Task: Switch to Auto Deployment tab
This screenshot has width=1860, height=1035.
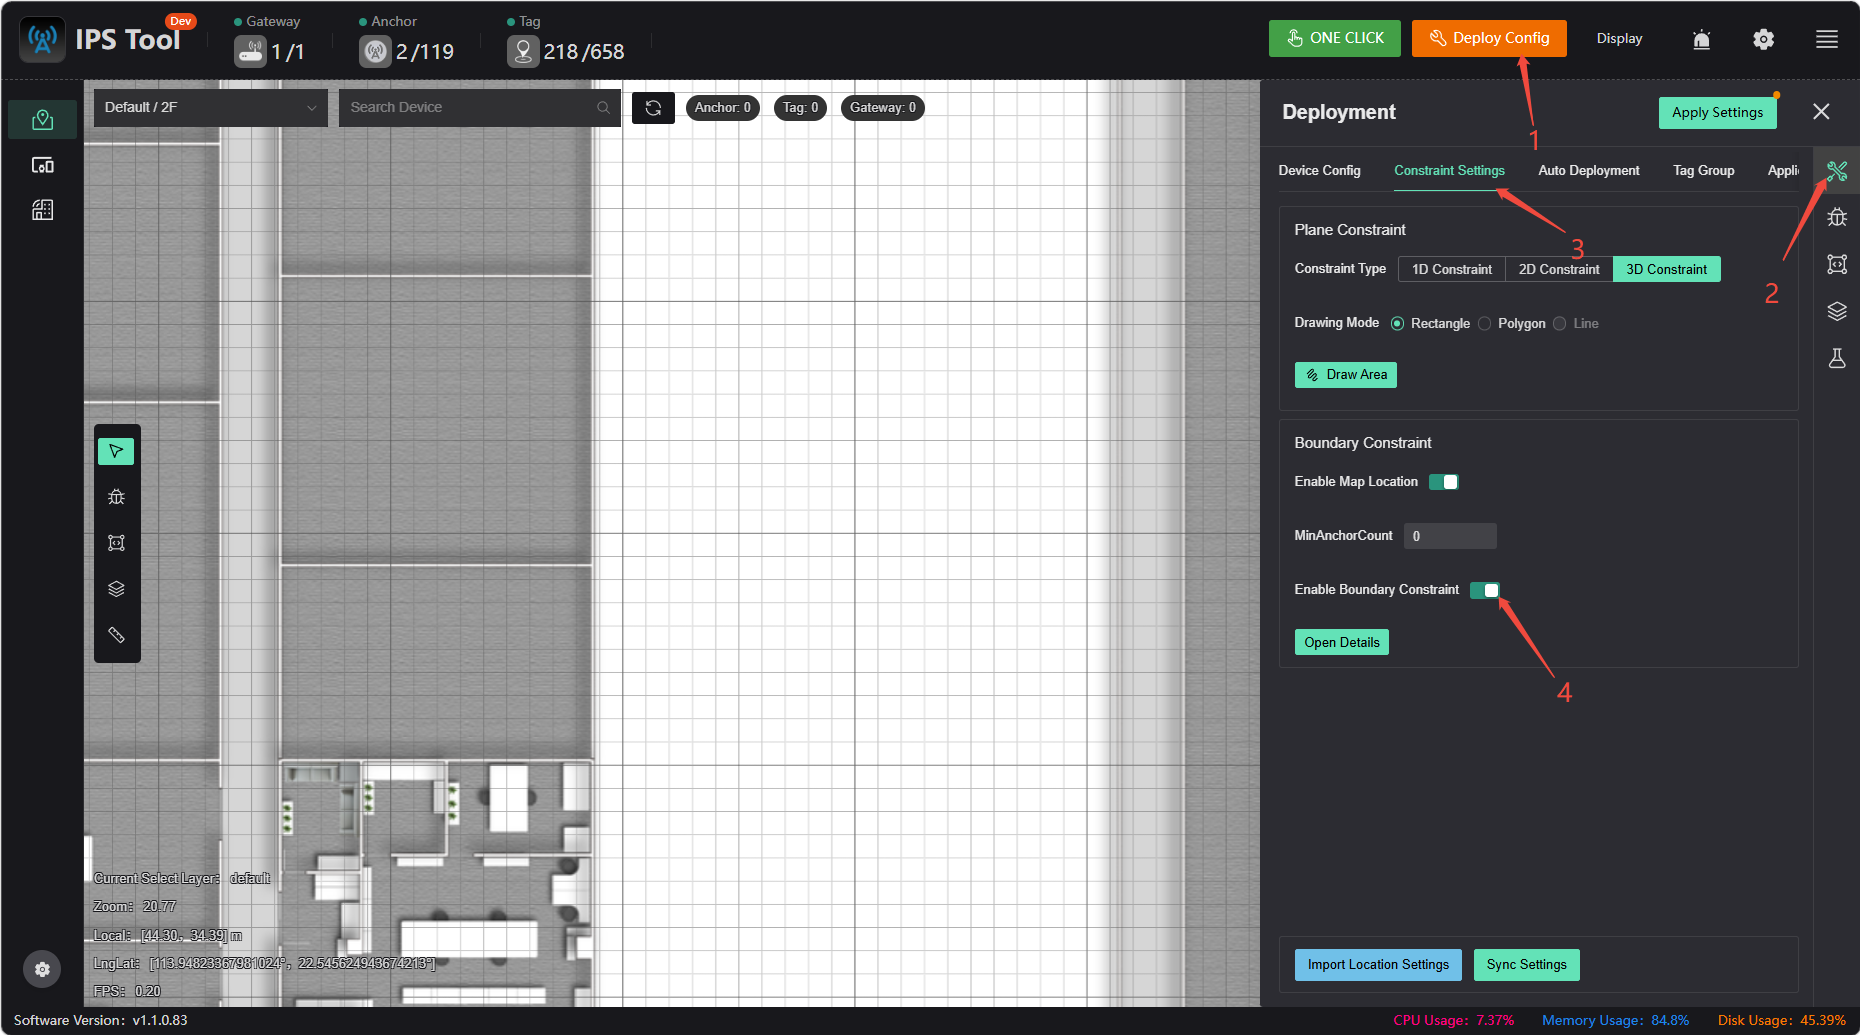Action: click(x=1588, y=171)
